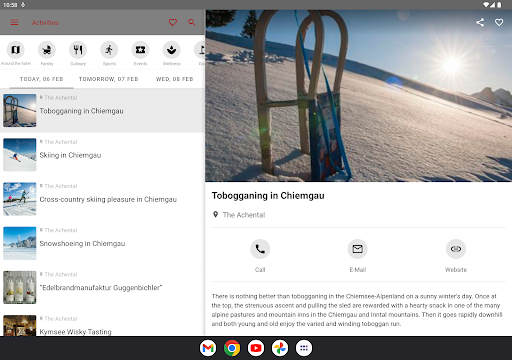Tap the E-Mail envelope icon
This screenshot has height=360, width=512.
point(358,249)
